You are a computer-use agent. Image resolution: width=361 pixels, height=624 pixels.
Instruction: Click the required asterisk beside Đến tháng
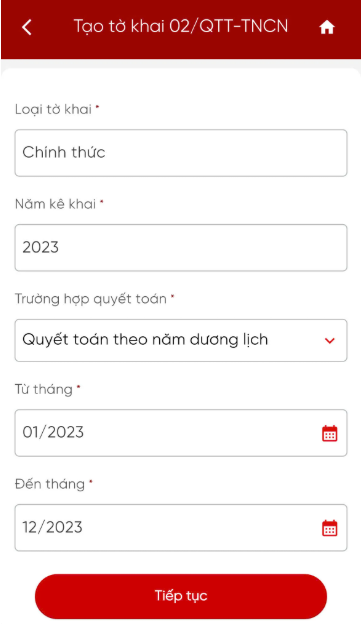coord(90,482)
